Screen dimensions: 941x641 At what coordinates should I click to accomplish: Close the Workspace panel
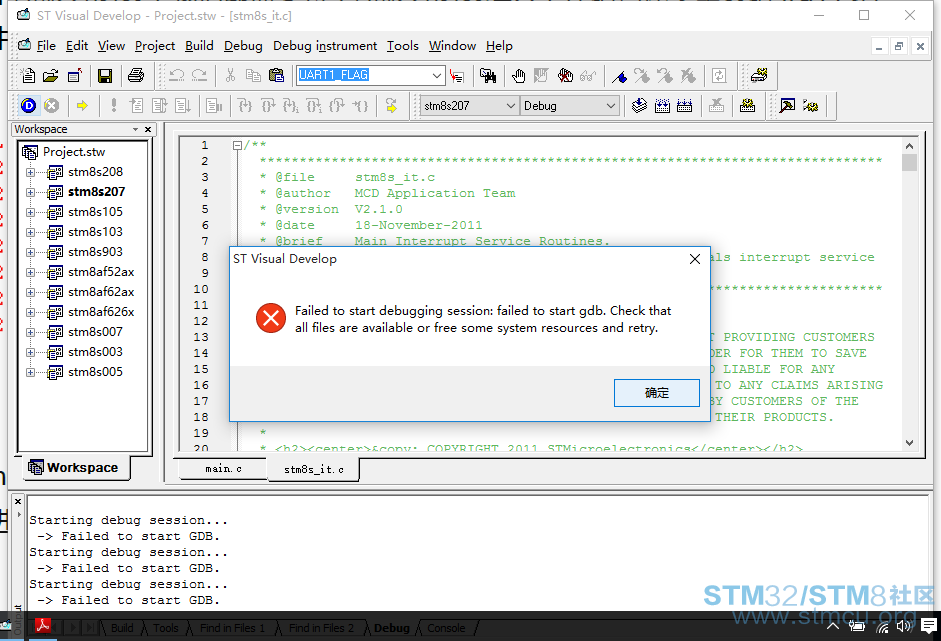point(148,129)
